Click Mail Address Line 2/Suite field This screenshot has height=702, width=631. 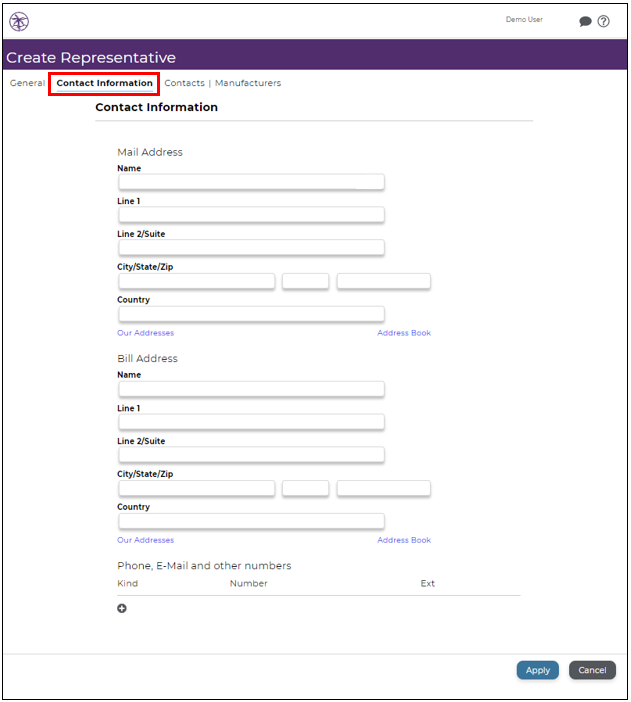251,247
